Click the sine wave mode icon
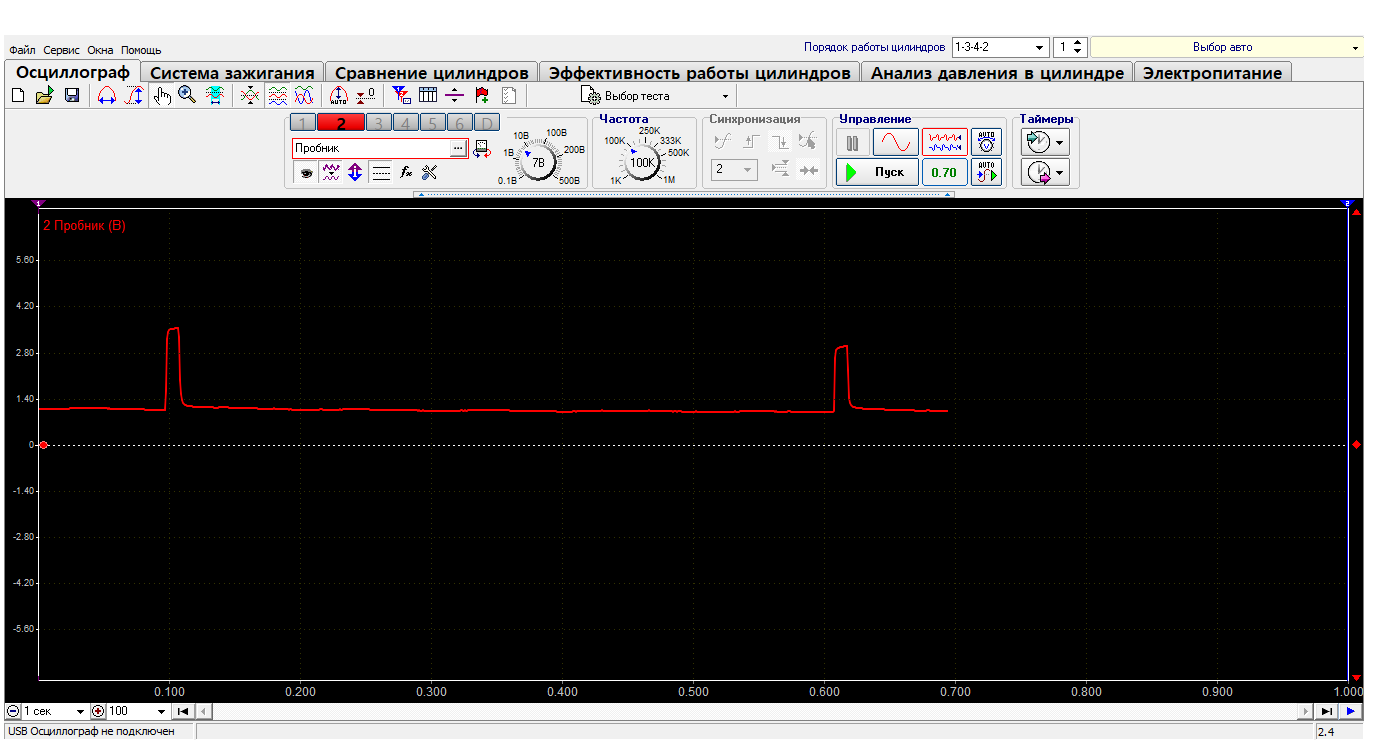 895,142
